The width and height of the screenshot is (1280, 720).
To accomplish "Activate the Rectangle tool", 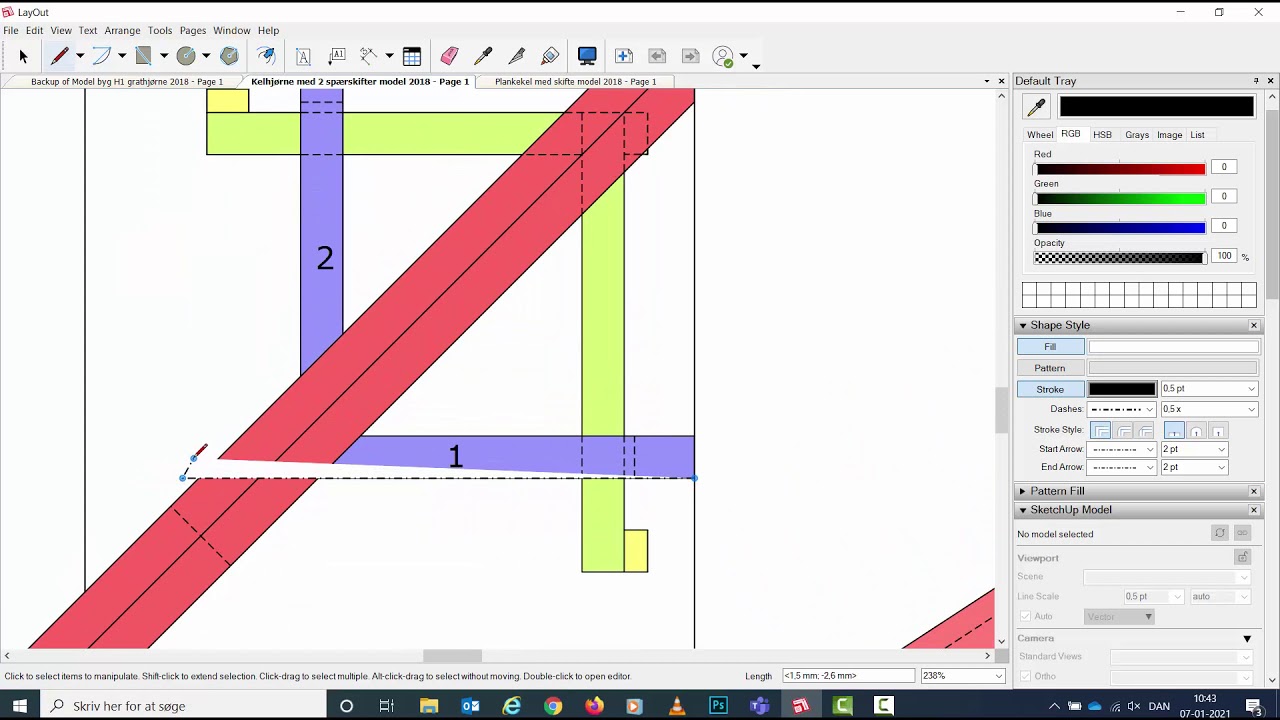I will [144, 57].
